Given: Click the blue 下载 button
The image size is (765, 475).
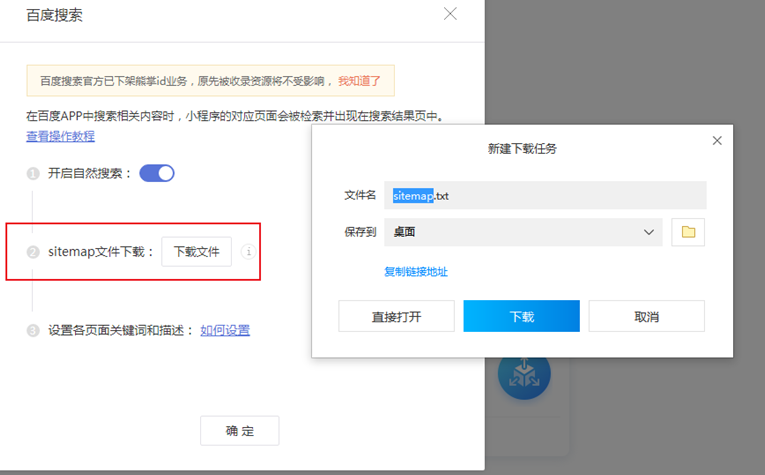Looking at the screenshot, I should click(x=522, y=317).
